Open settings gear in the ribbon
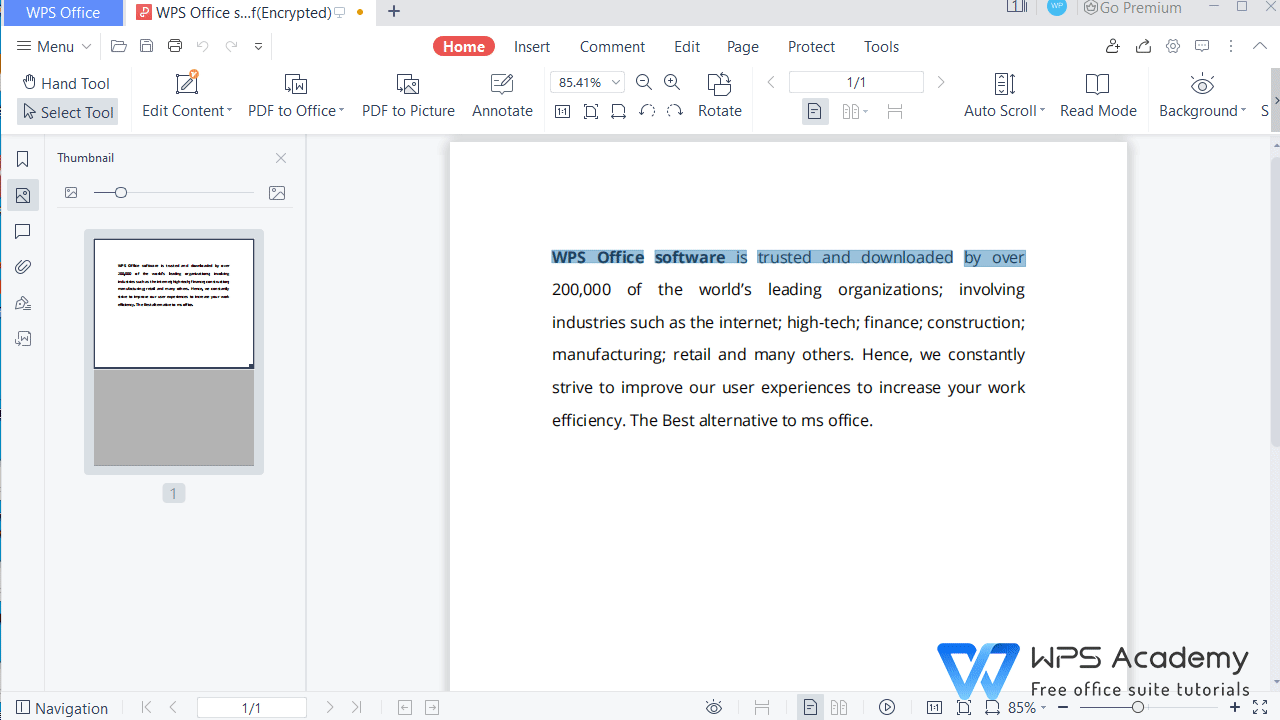 pos(1173,46)
